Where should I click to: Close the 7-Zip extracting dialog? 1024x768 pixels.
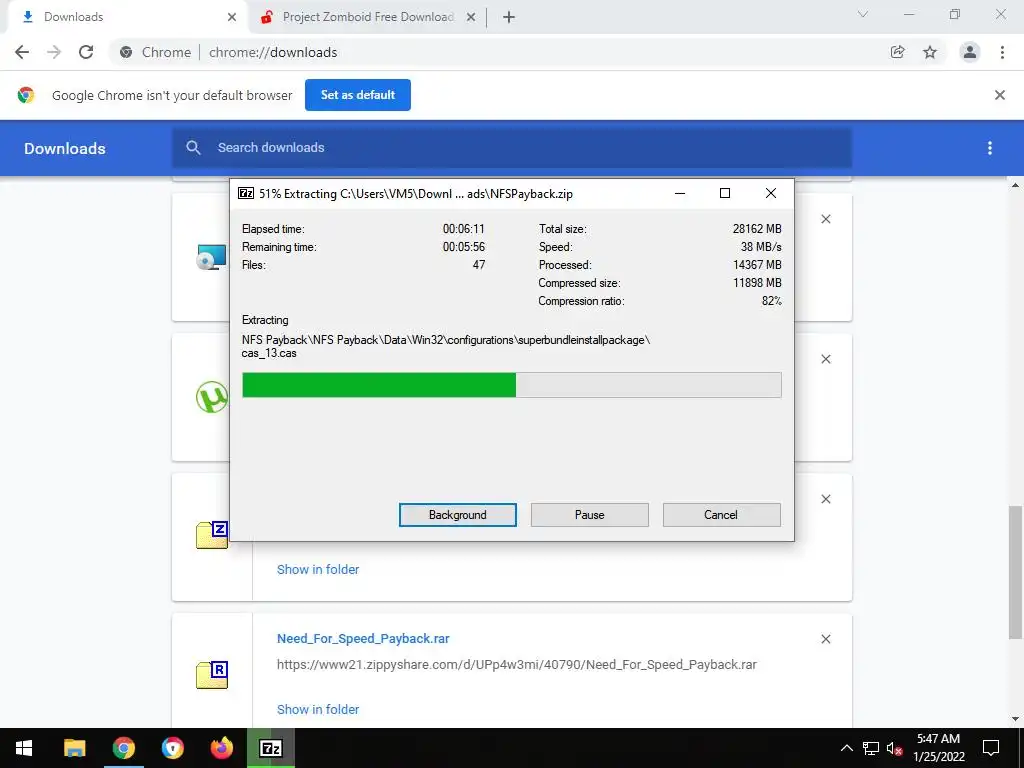[771, 193]
